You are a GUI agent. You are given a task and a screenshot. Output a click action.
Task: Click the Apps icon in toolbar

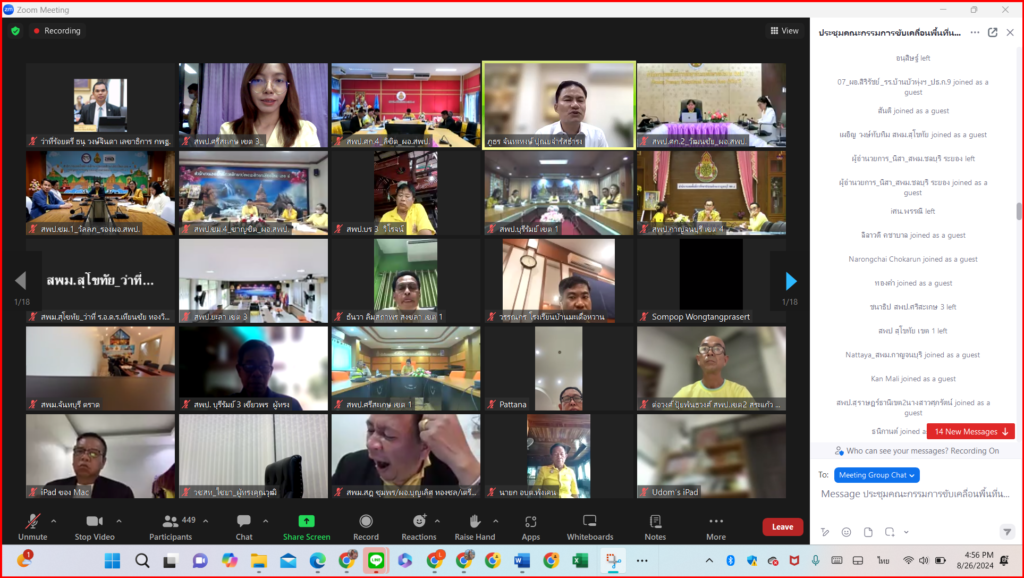click(x=530, y=526)
